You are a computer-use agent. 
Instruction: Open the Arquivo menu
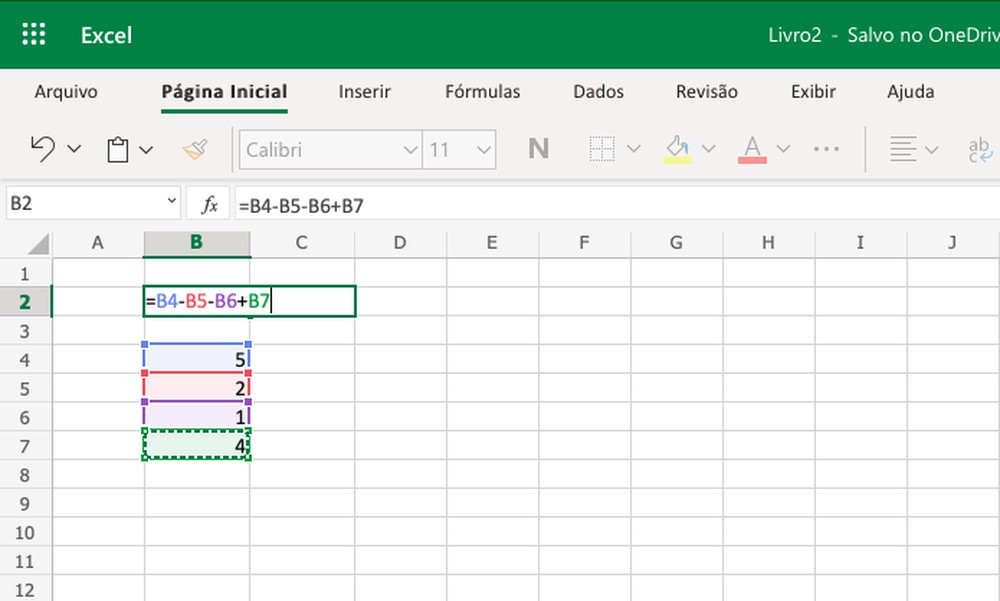(x=66, y=91)
